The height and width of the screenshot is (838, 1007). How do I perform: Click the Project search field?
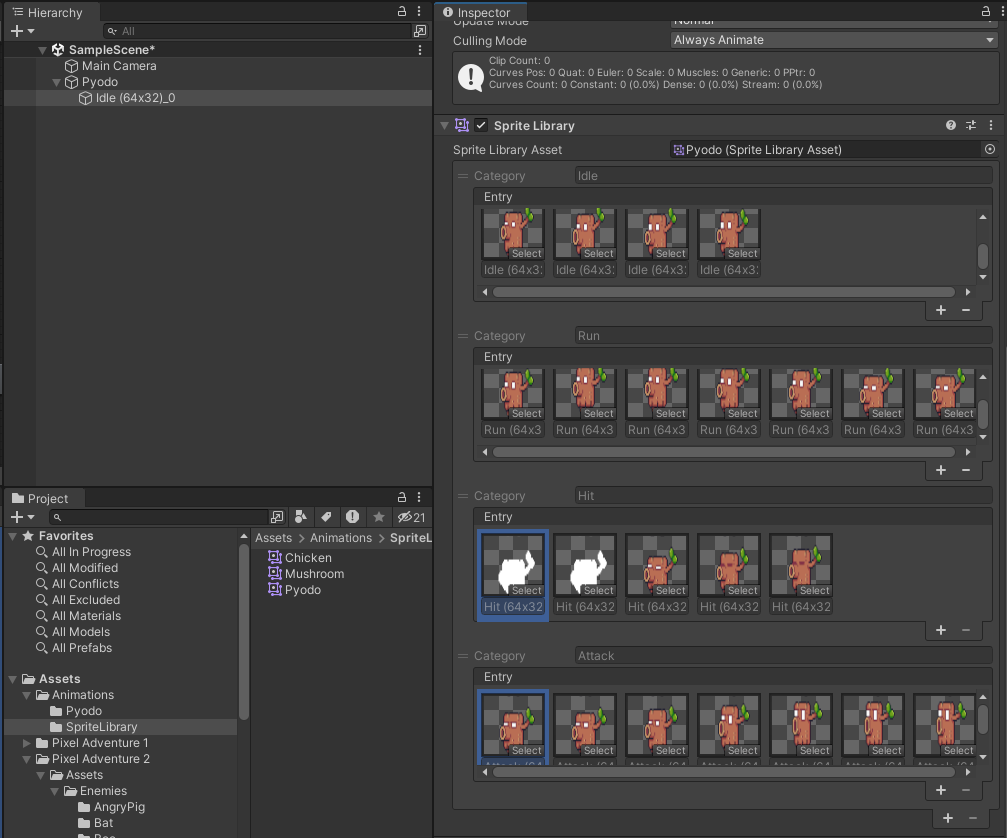point(159,517)
